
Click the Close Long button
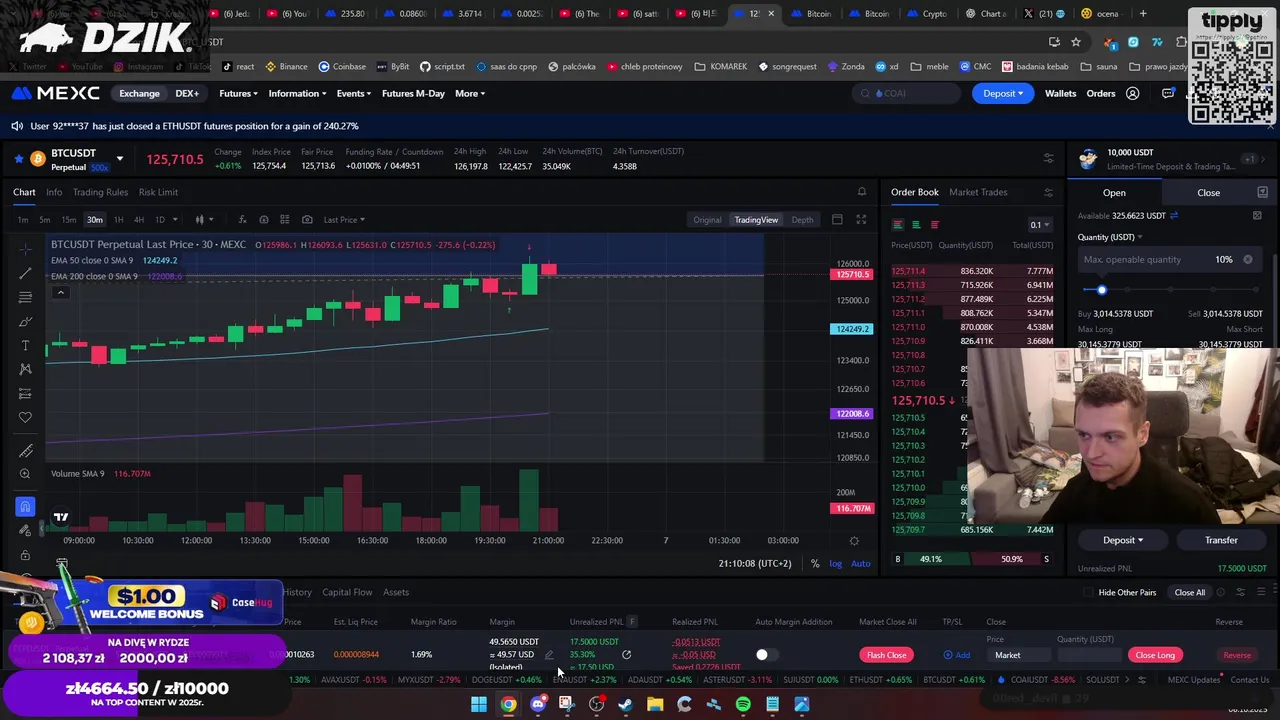coord(1155,655)
